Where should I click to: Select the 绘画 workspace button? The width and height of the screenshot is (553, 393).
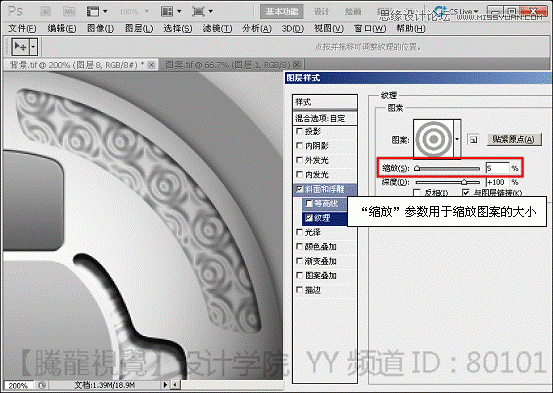point(353,12)
